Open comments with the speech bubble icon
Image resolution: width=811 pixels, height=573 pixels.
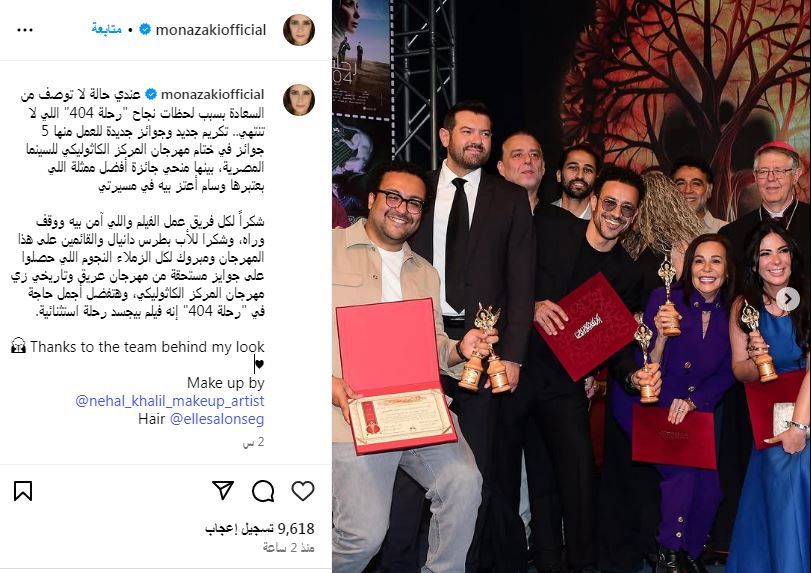point(263,491)
